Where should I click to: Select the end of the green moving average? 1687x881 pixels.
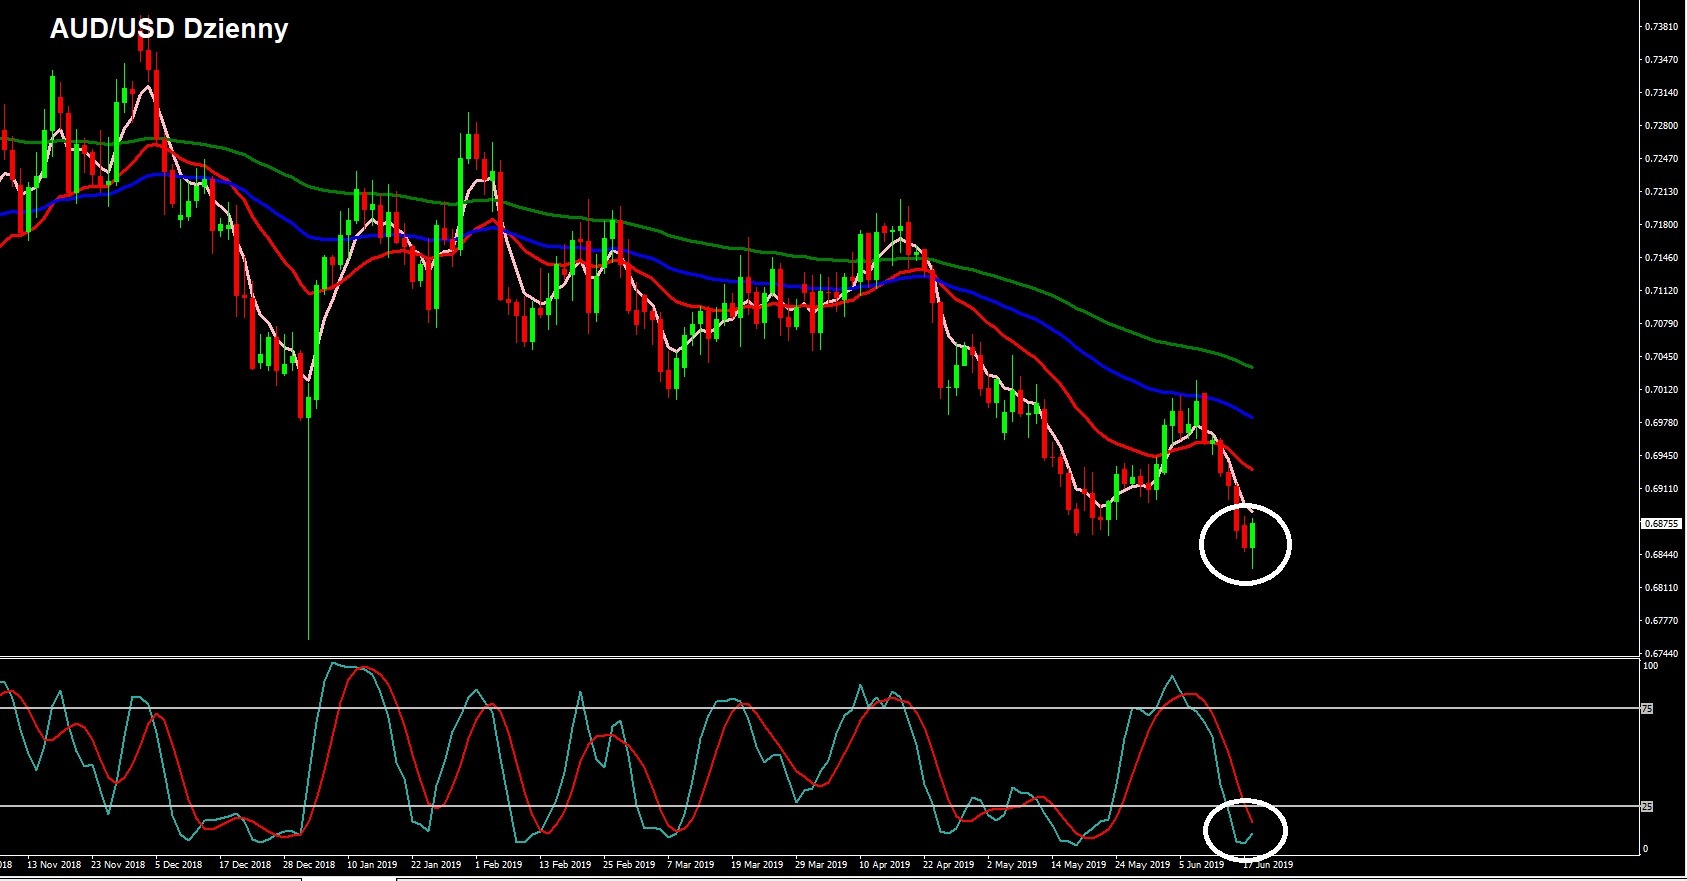point(1251,366)
